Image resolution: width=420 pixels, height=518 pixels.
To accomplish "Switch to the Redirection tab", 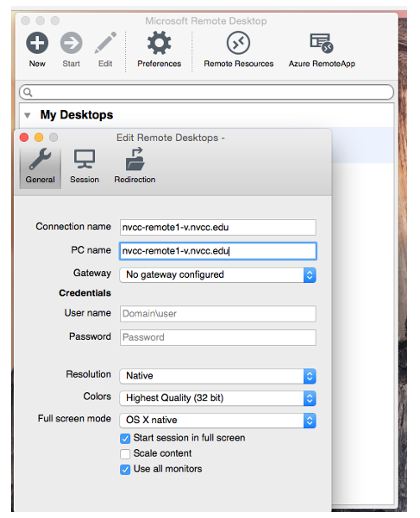I will click(x=135, y=167).
